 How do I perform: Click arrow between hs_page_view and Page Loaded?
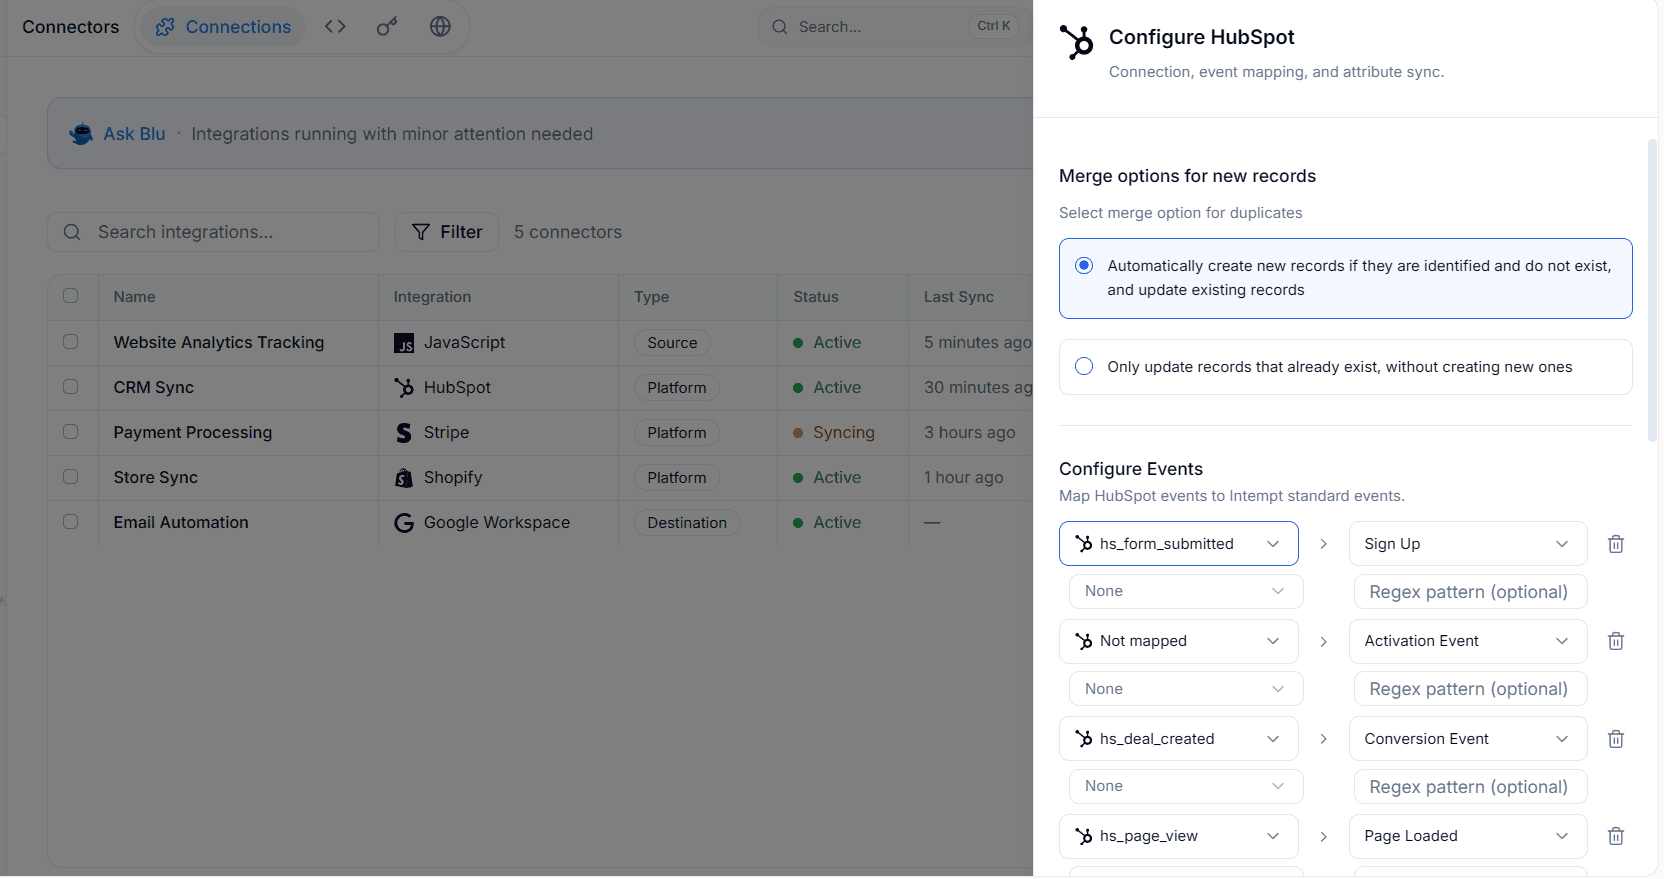click(1324, 836)
